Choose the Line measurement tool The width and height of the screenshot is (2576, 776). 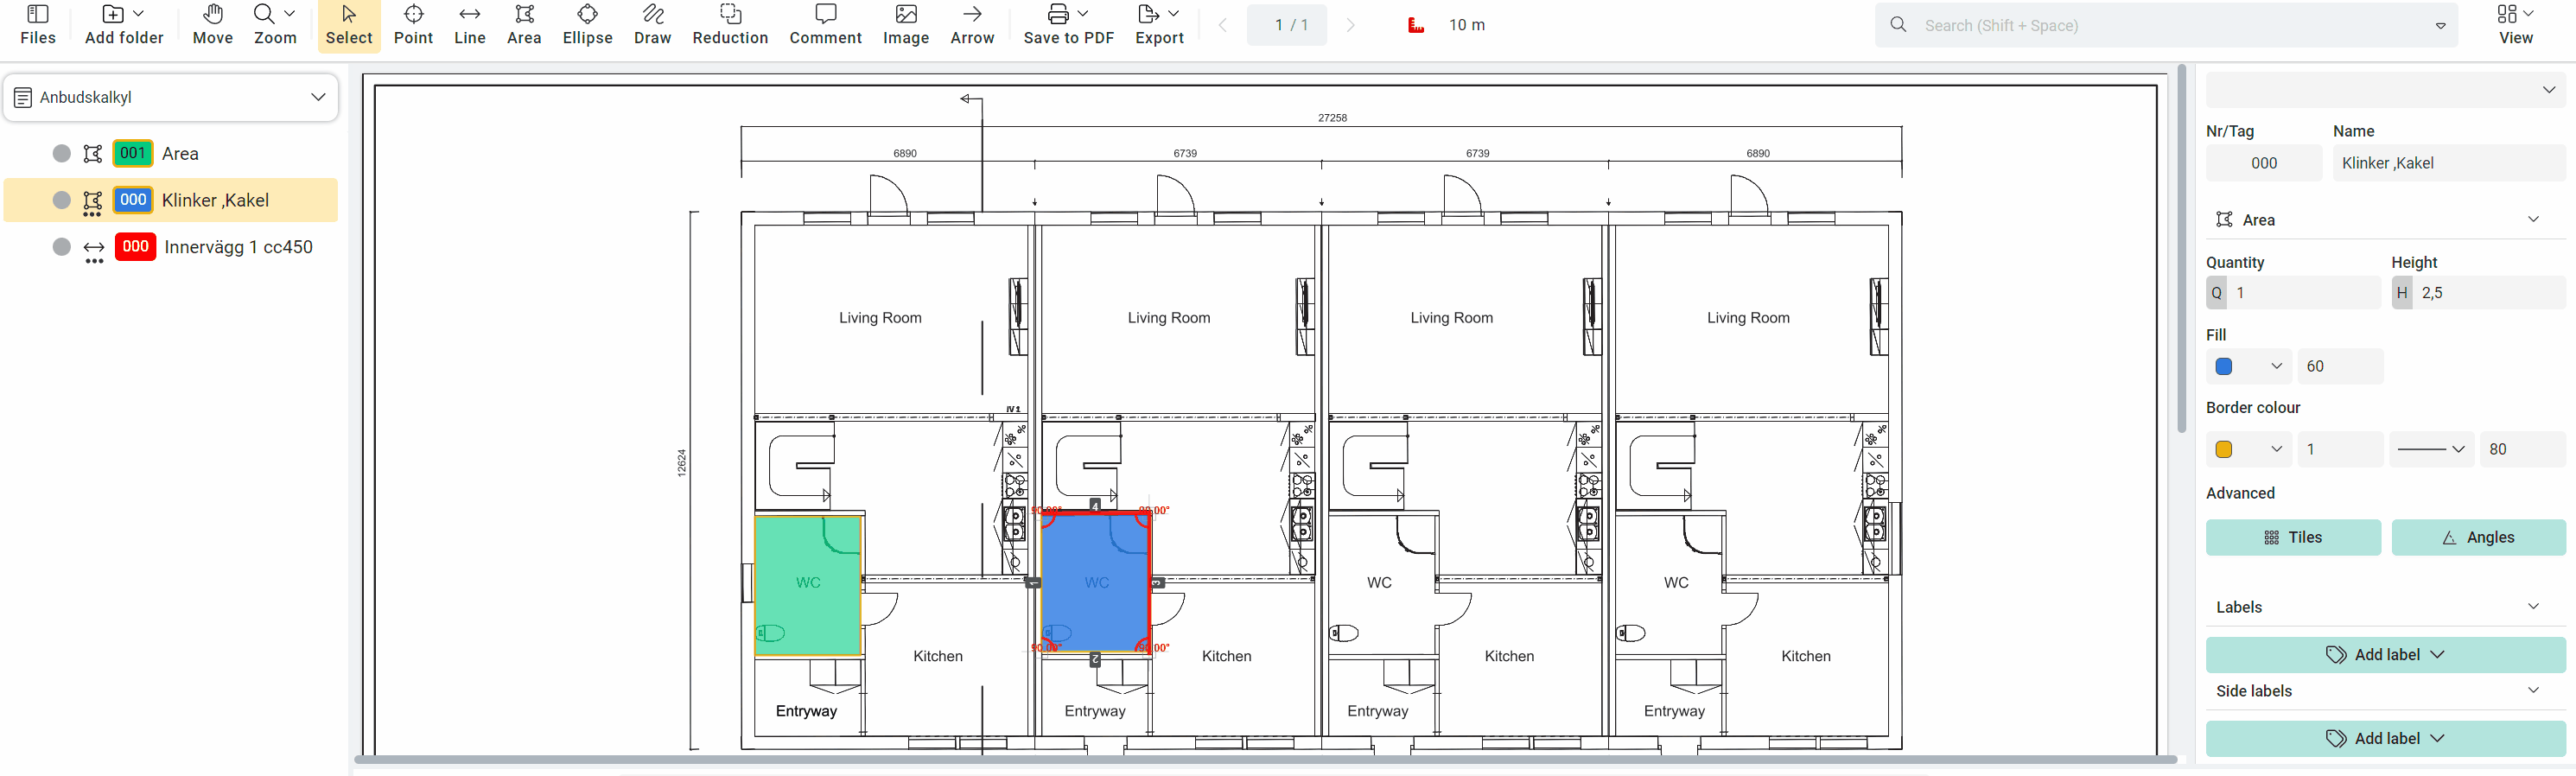point(469,25)
